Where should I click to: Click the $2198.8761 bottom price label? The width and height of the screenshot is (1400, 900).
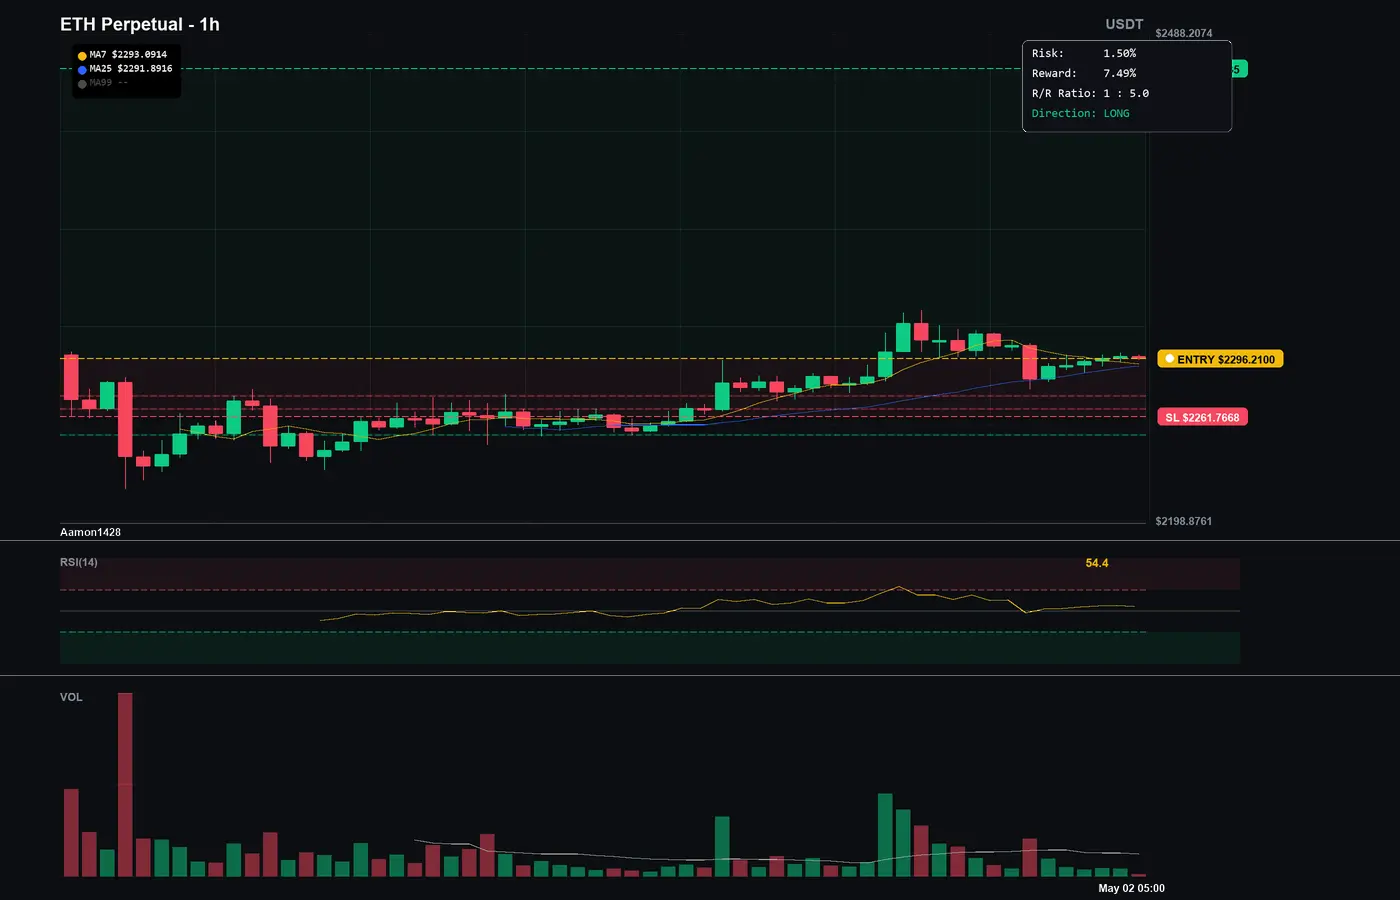[x=1184, y=521]
